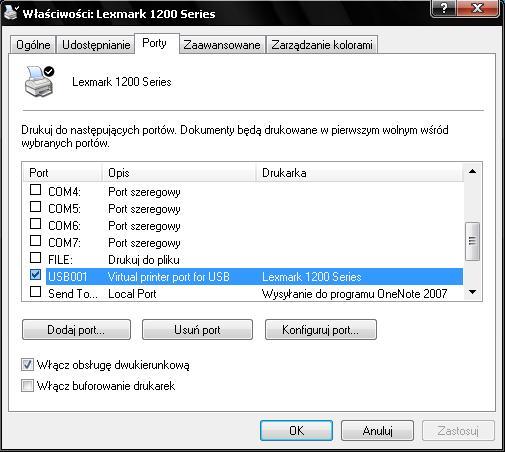The height and width of the screenshot is (452, 505).
Task: Click Wysyłanie do programu OneNote 2007 text
Action: [354, 294]
